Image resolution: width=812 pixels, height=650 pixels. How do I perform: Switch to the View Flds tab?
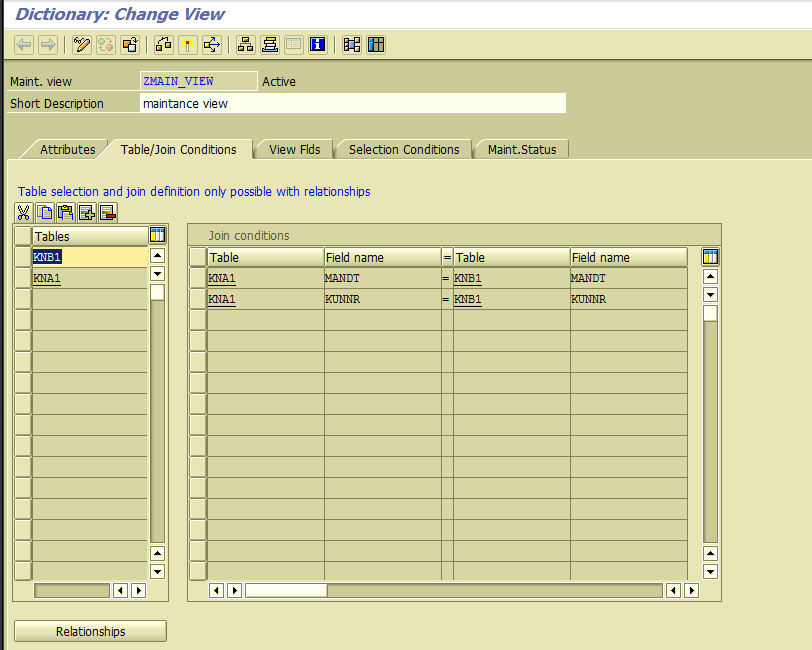point(293,148)
